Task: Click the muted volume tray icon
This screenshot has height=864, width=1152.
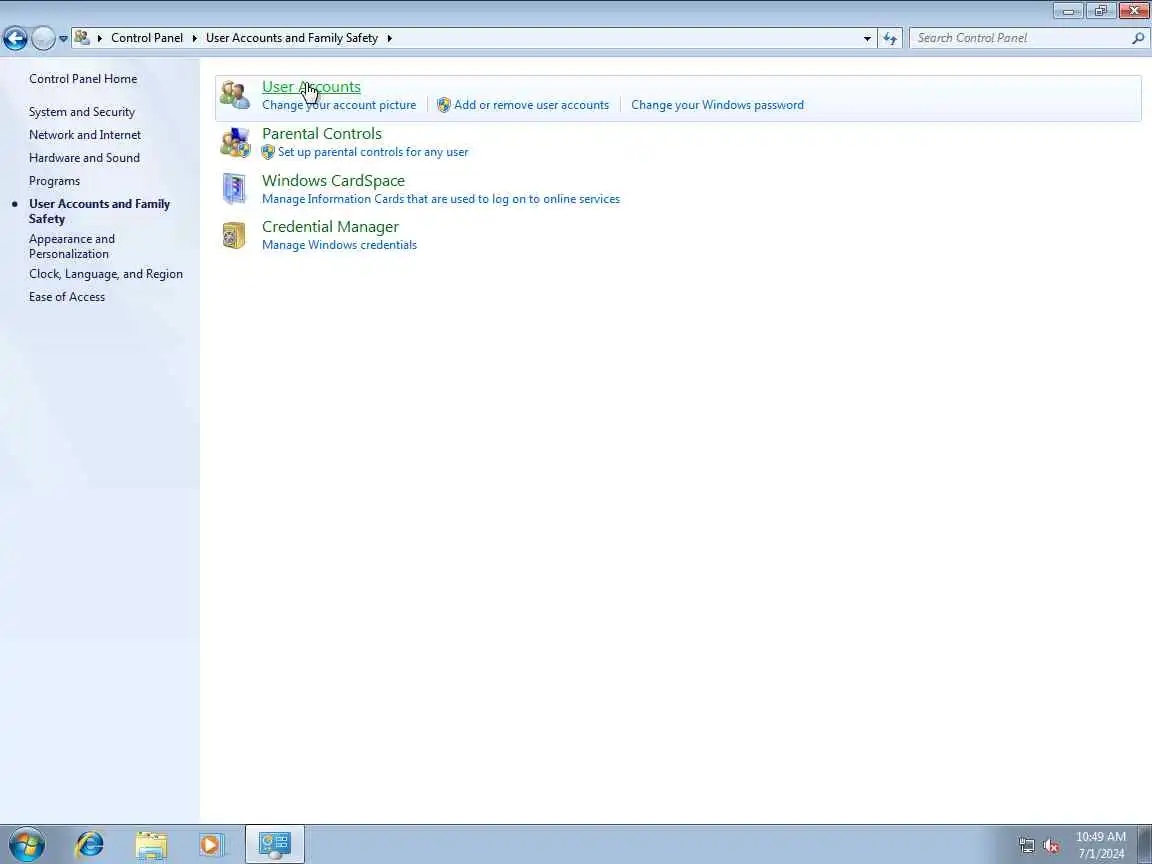Action: pos(1051,846)
